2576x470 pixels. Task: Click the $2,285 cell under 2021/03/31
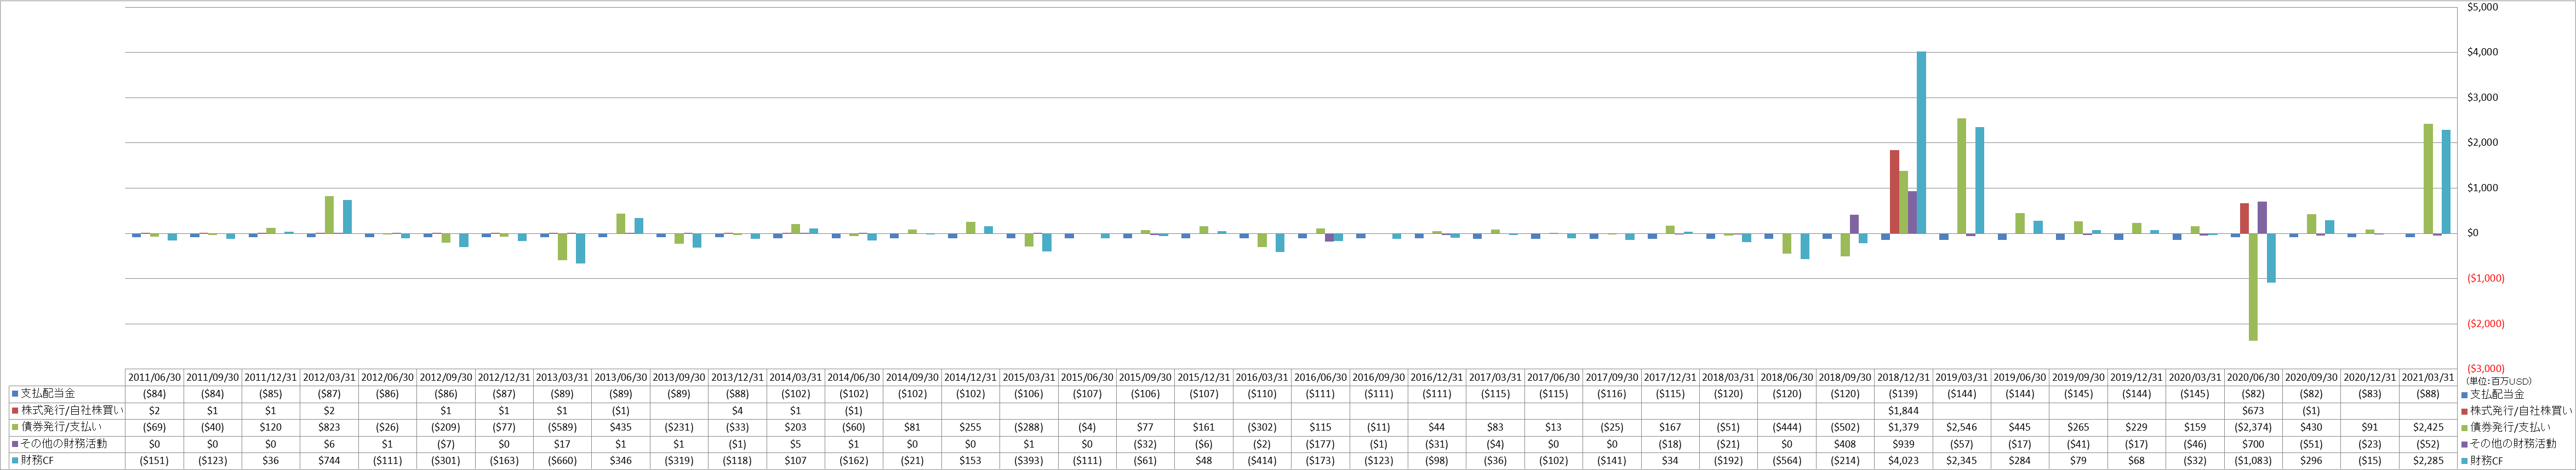[x=2428, y=461]
